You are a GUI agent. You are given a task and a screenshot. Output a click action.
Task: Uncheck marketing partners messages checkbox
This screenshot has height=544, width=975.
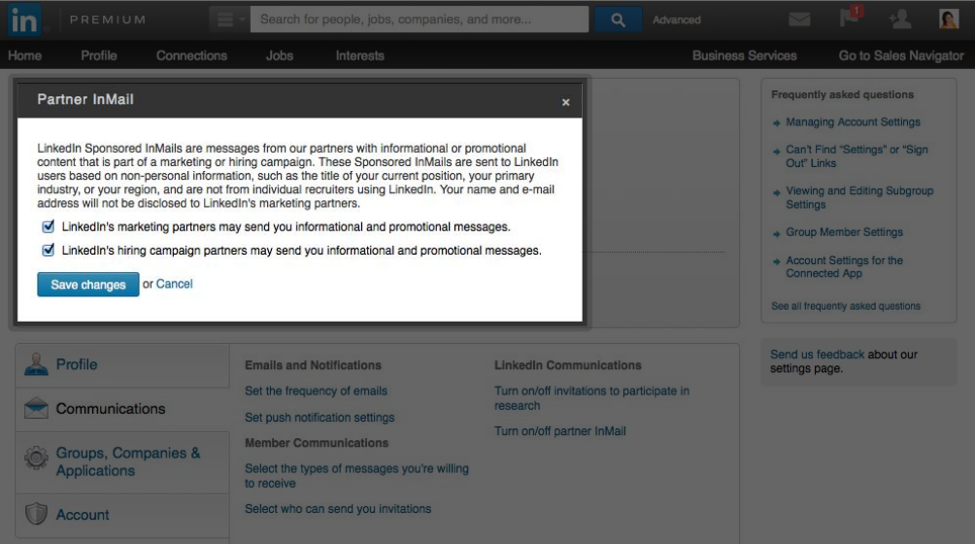click(x=48, y=226)
